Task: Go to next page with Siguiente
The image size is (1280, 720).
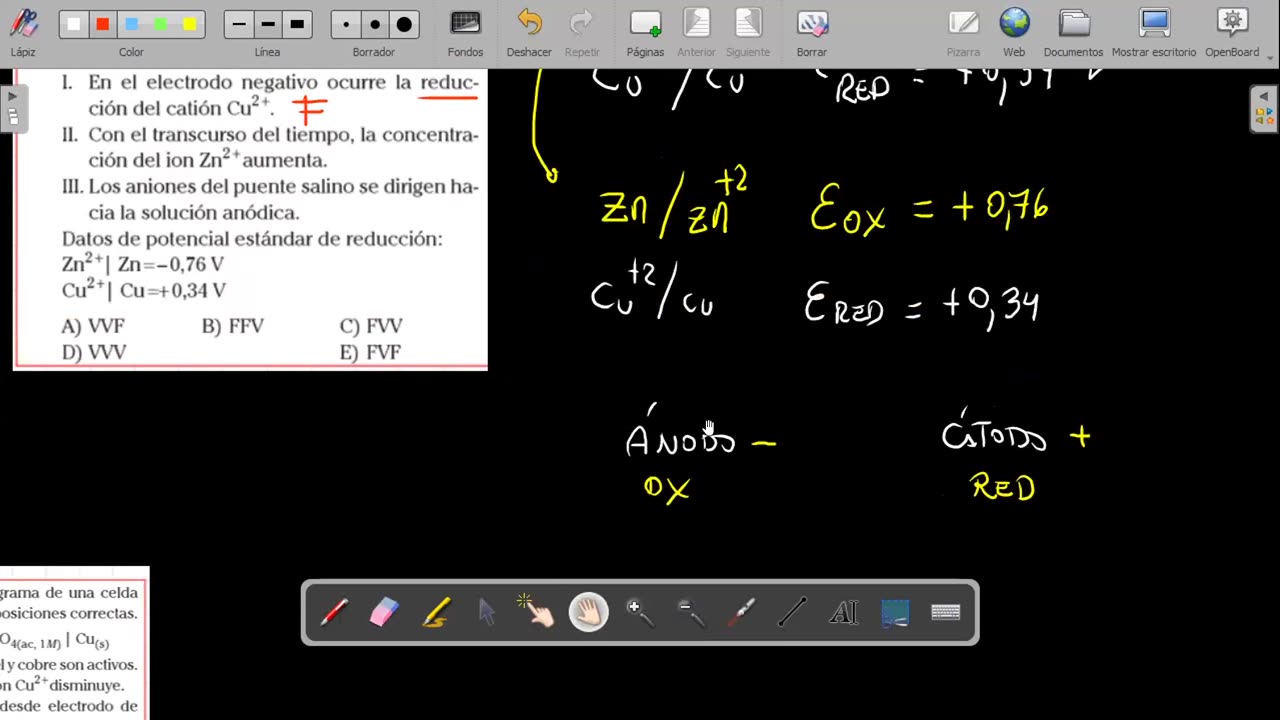Action: [748, 32]
